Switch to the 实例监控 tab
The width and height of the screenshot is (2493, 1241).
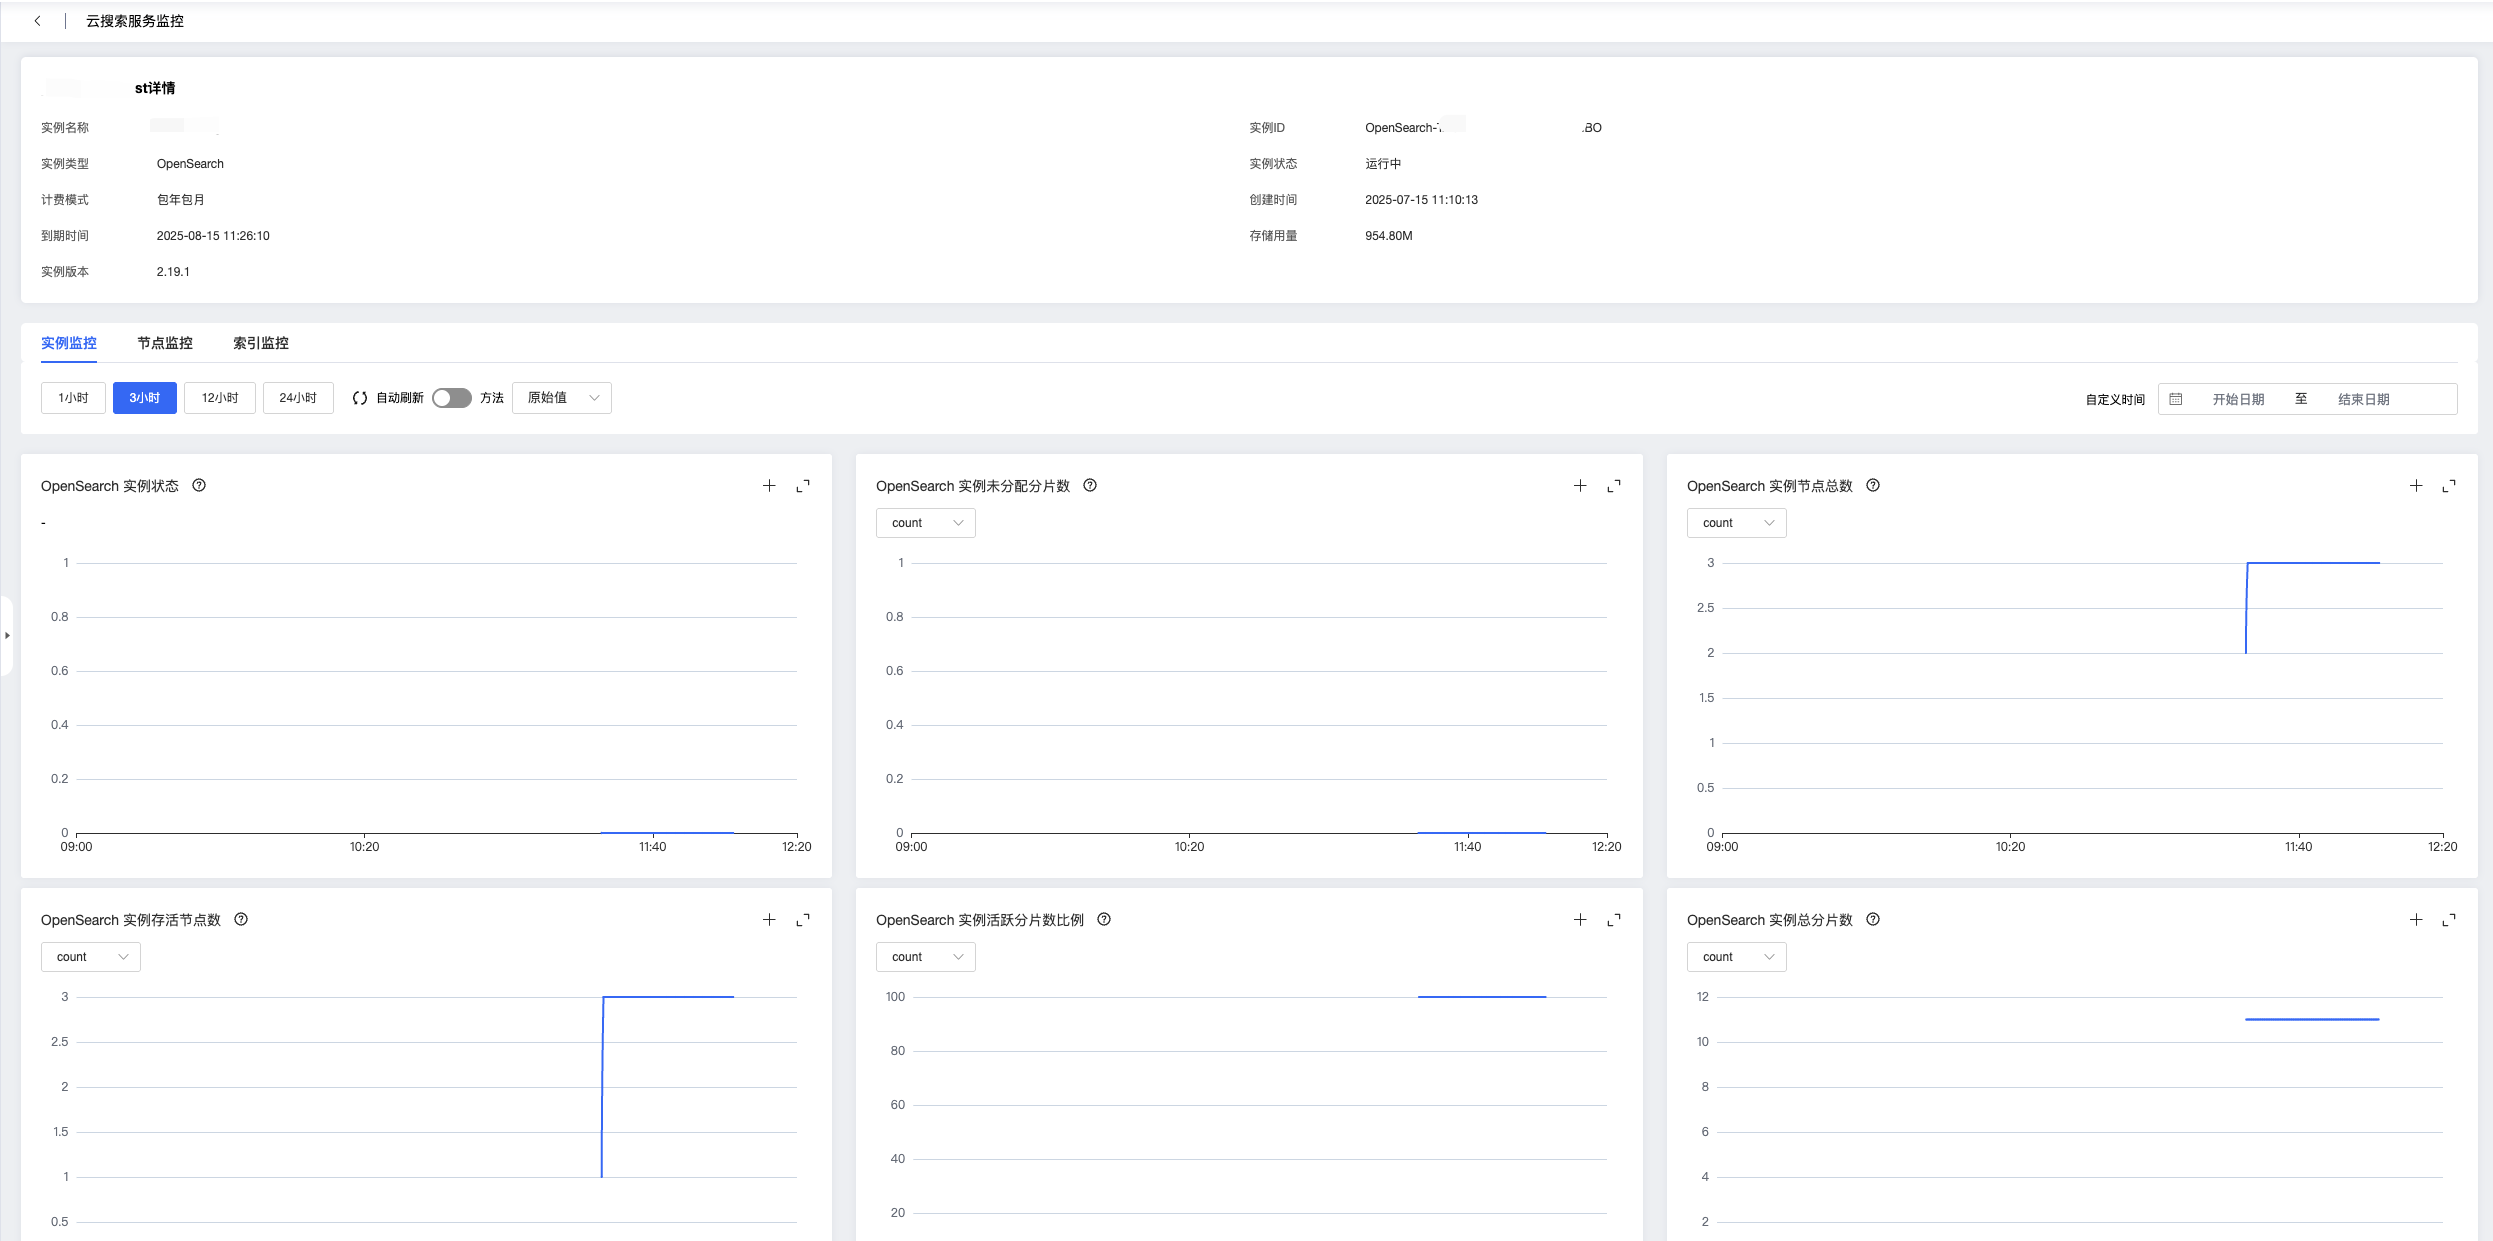(69, 343)
